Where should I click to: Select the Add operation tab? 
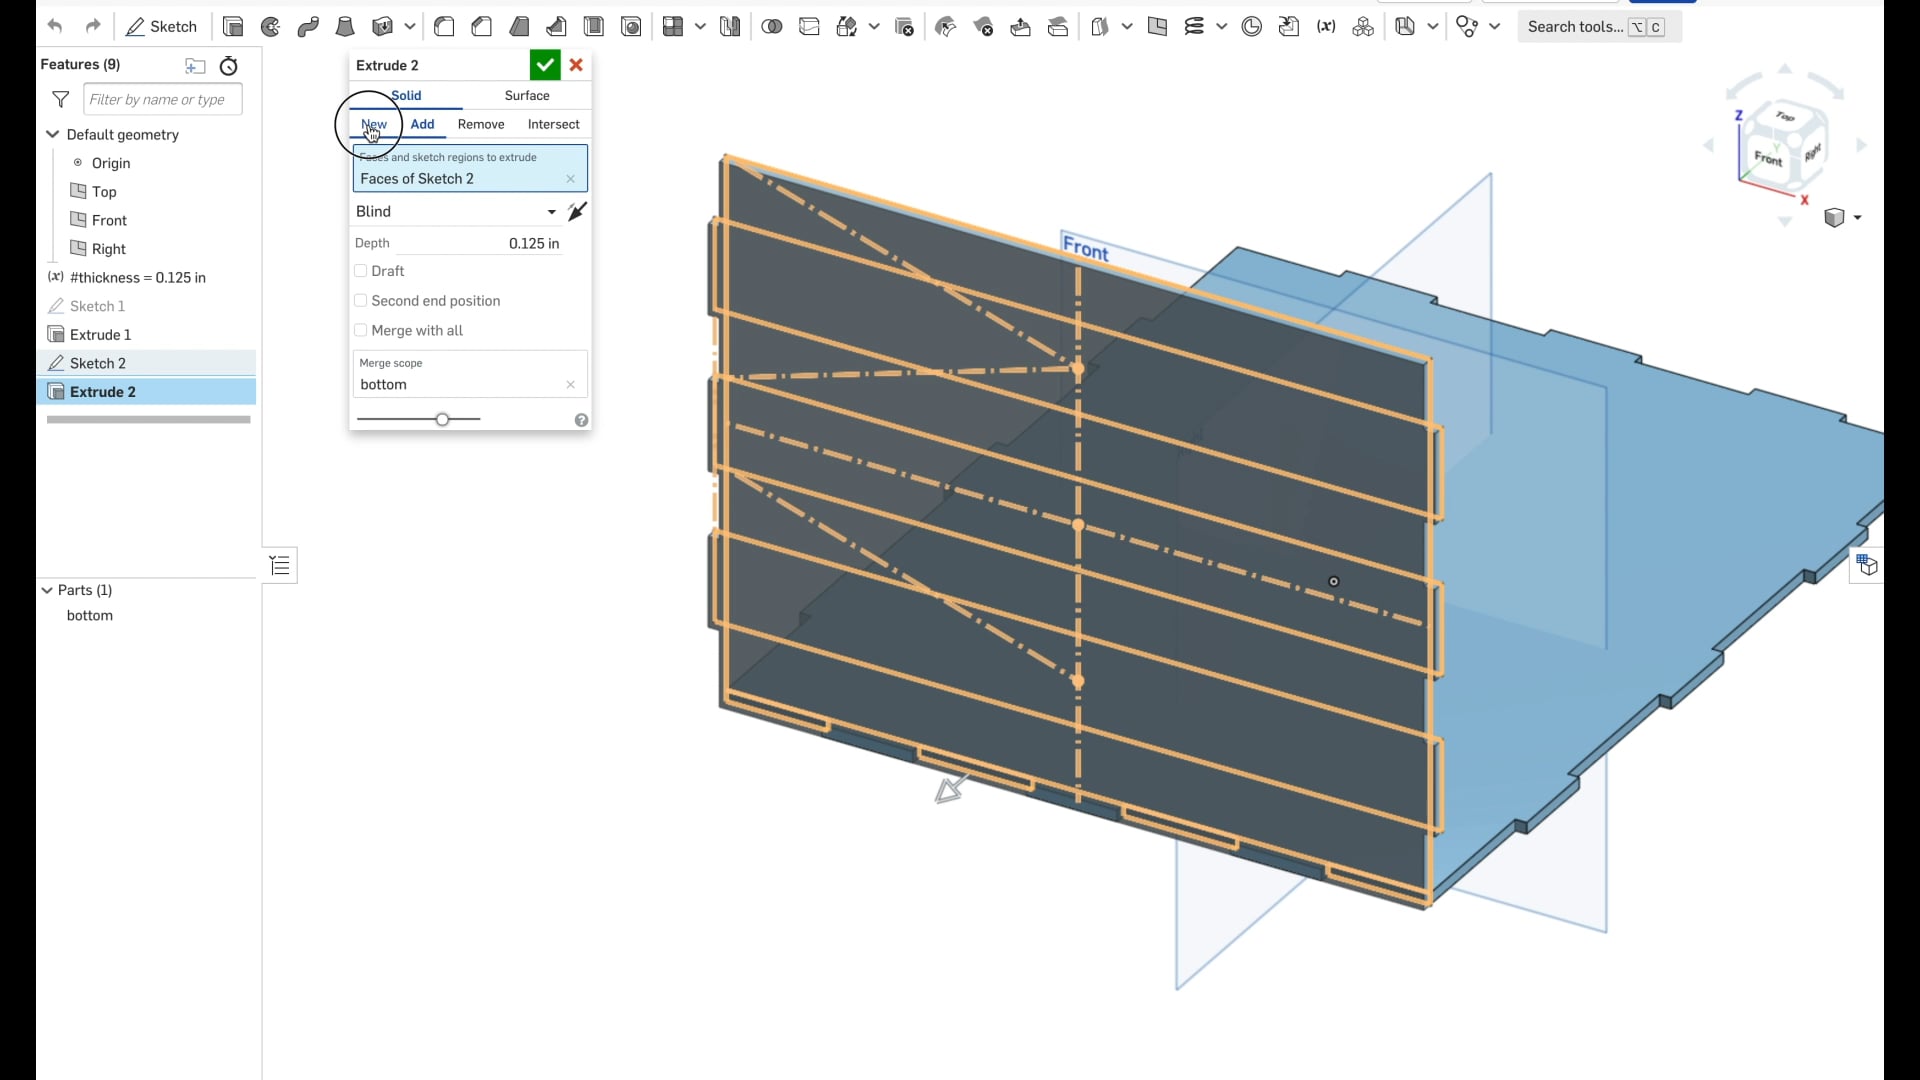pyautogui.click(x=422, y=123)
